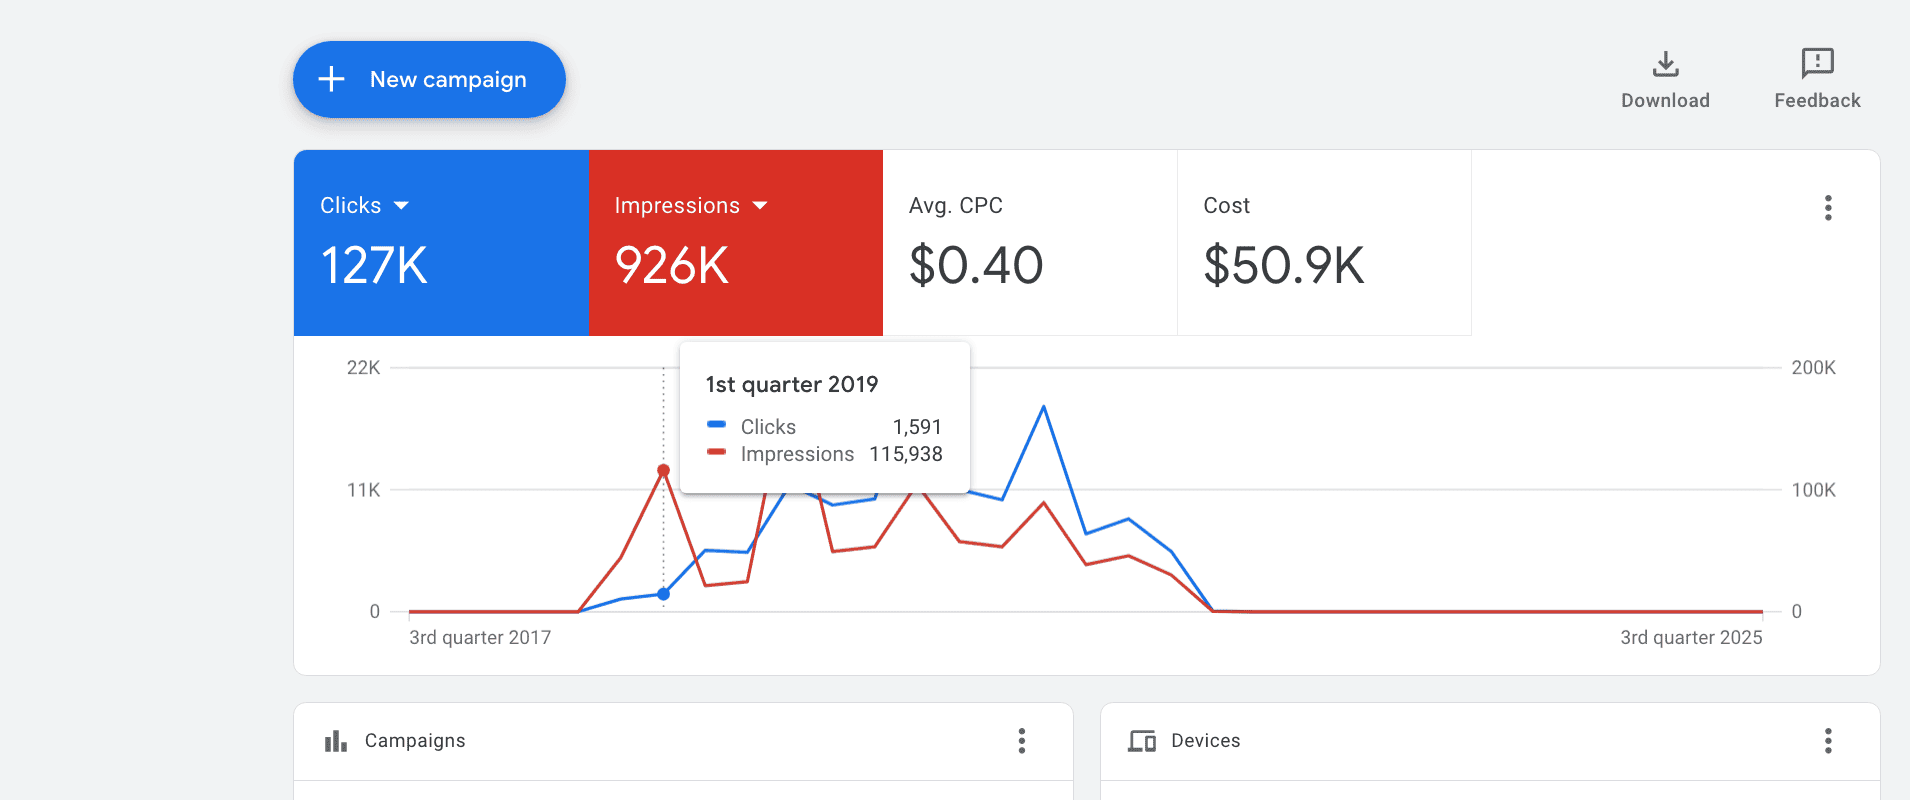Image resolution: width=1910 pixels, height=800 pixels.
Task: Click the red Impressions data point on chart
Action: pyautogui.click(x=663, y=470)
